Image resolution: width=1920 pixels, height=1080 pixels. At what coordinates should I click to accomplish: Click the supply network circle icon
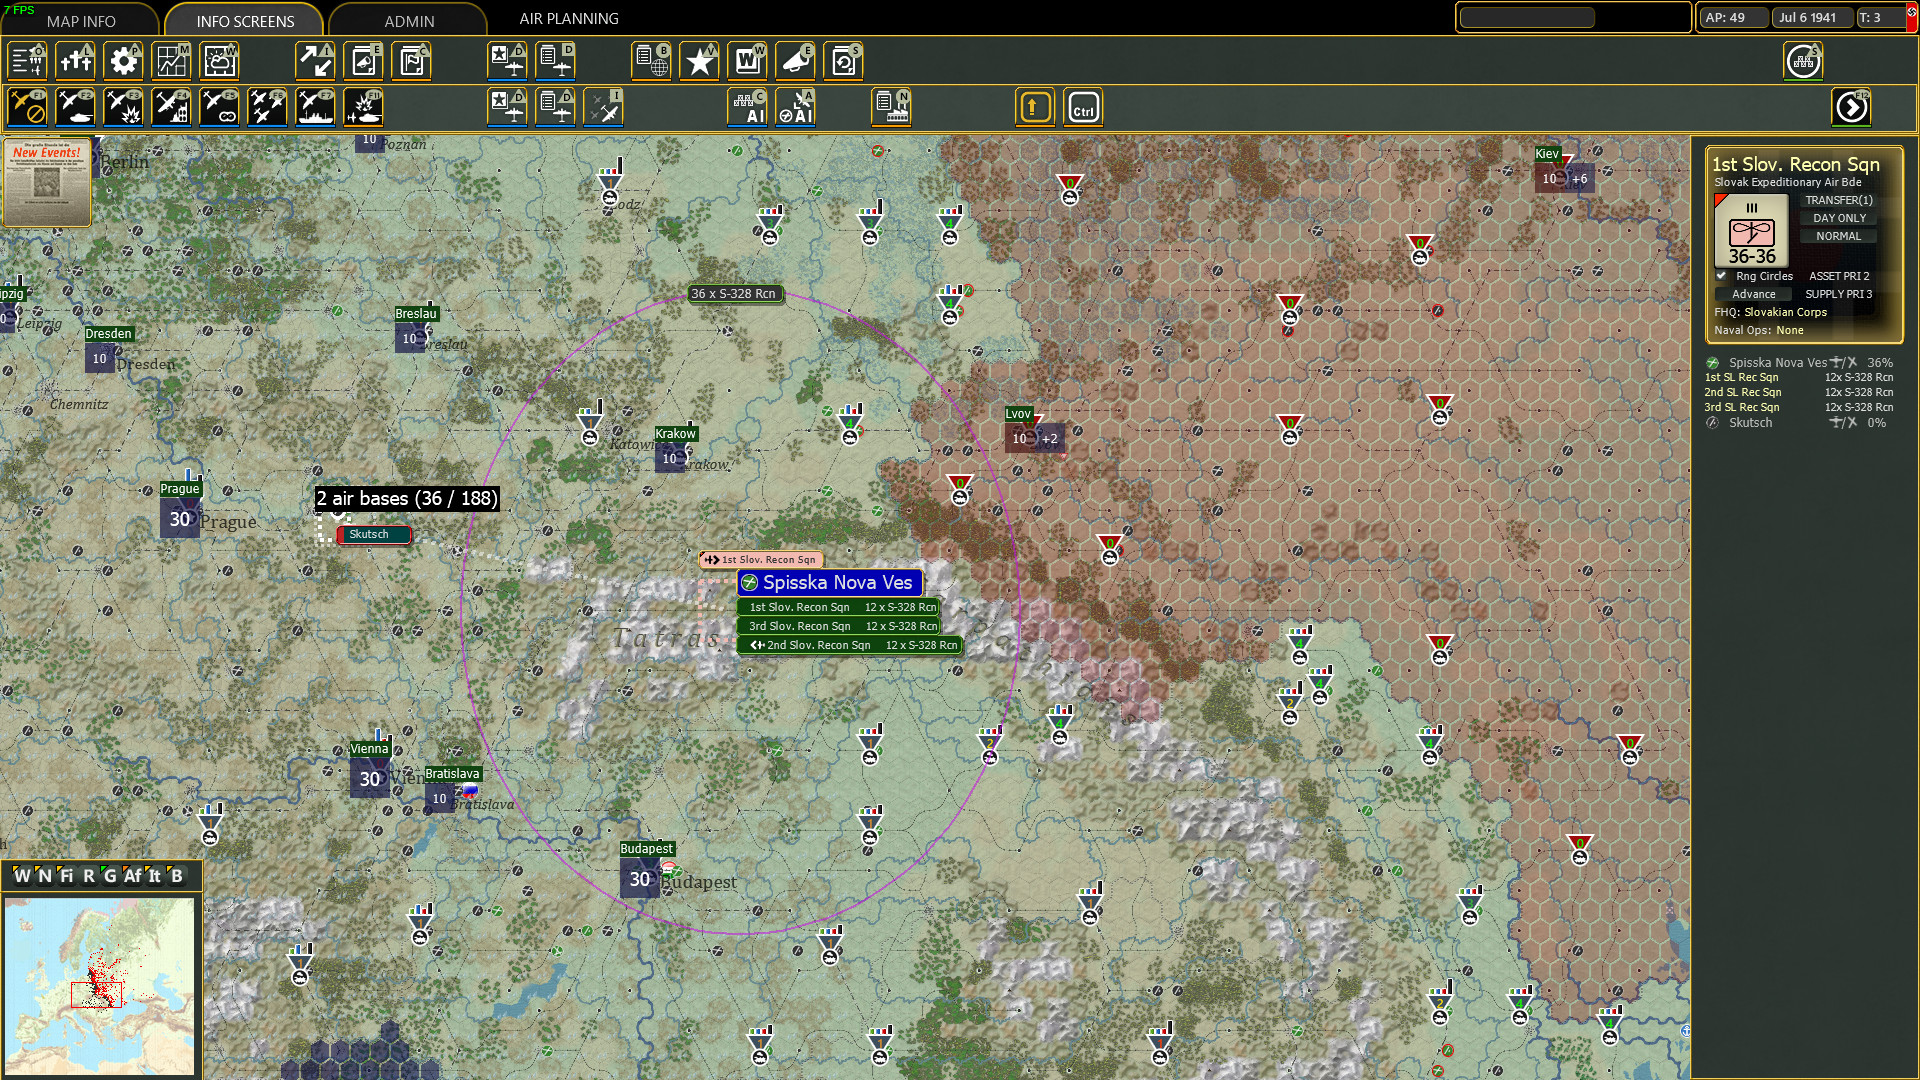point(1803,61)
